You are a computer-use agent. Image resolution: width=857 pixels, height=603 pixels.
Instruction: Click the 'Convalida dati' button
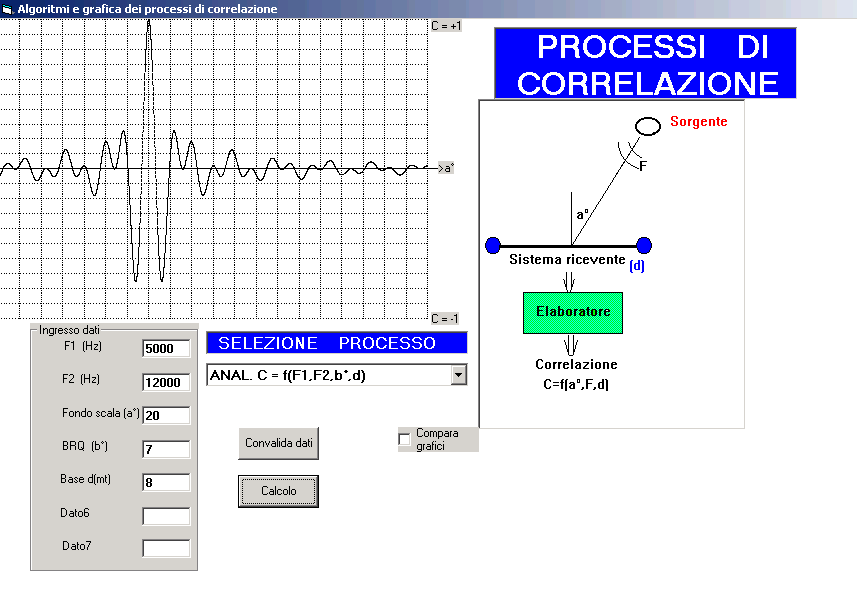[x=278, y=443]
